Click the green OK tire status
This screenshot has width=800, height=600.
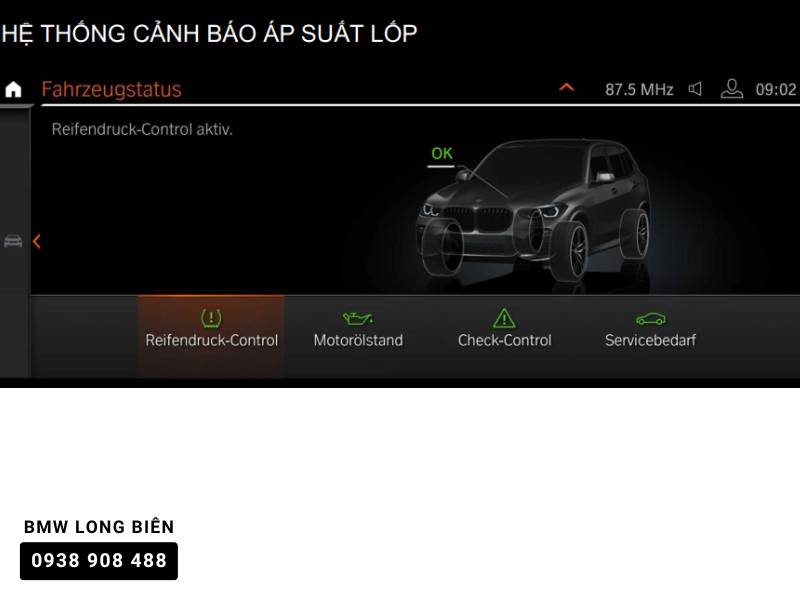(x=442, y=154)
